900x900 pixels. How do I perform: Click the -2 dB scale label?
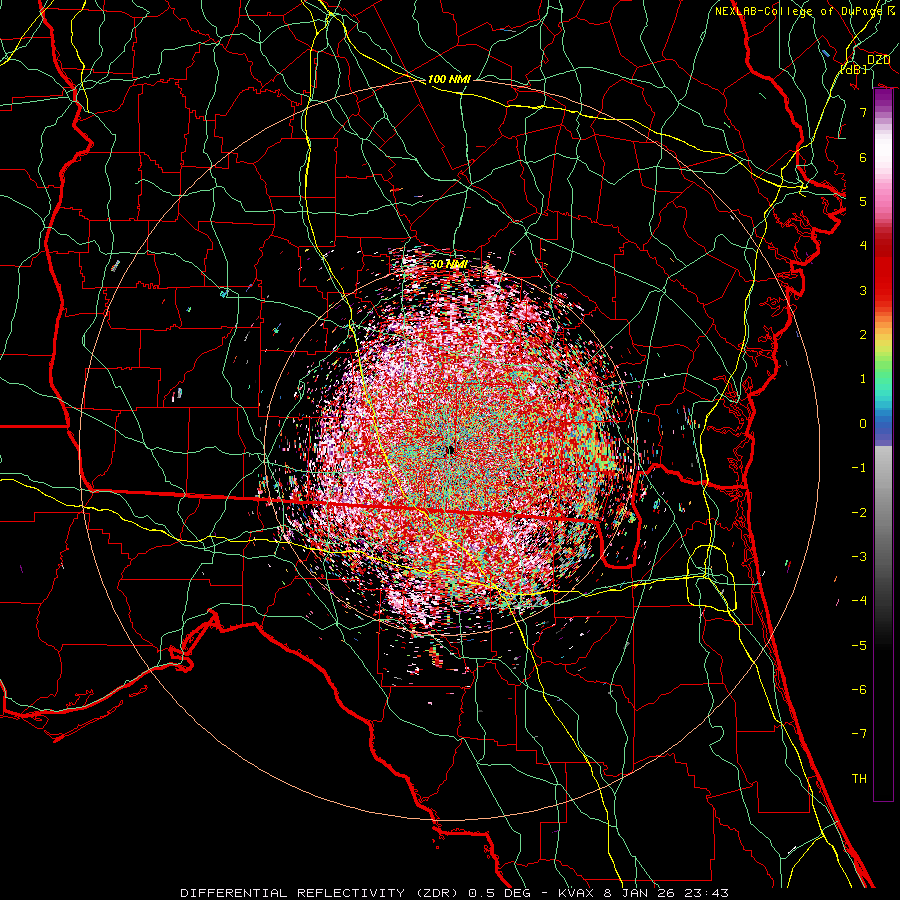859,512
